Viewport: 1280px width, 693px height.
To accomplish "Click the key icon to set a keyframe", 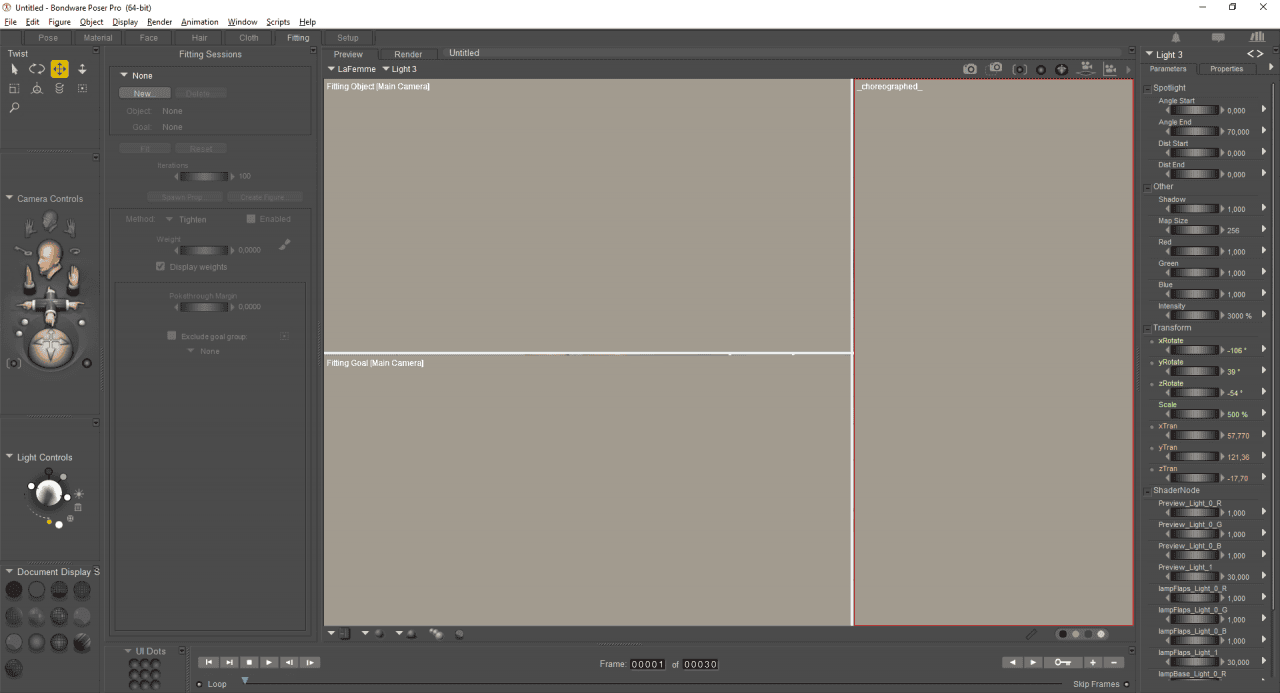I will [x=1063, y=661].
